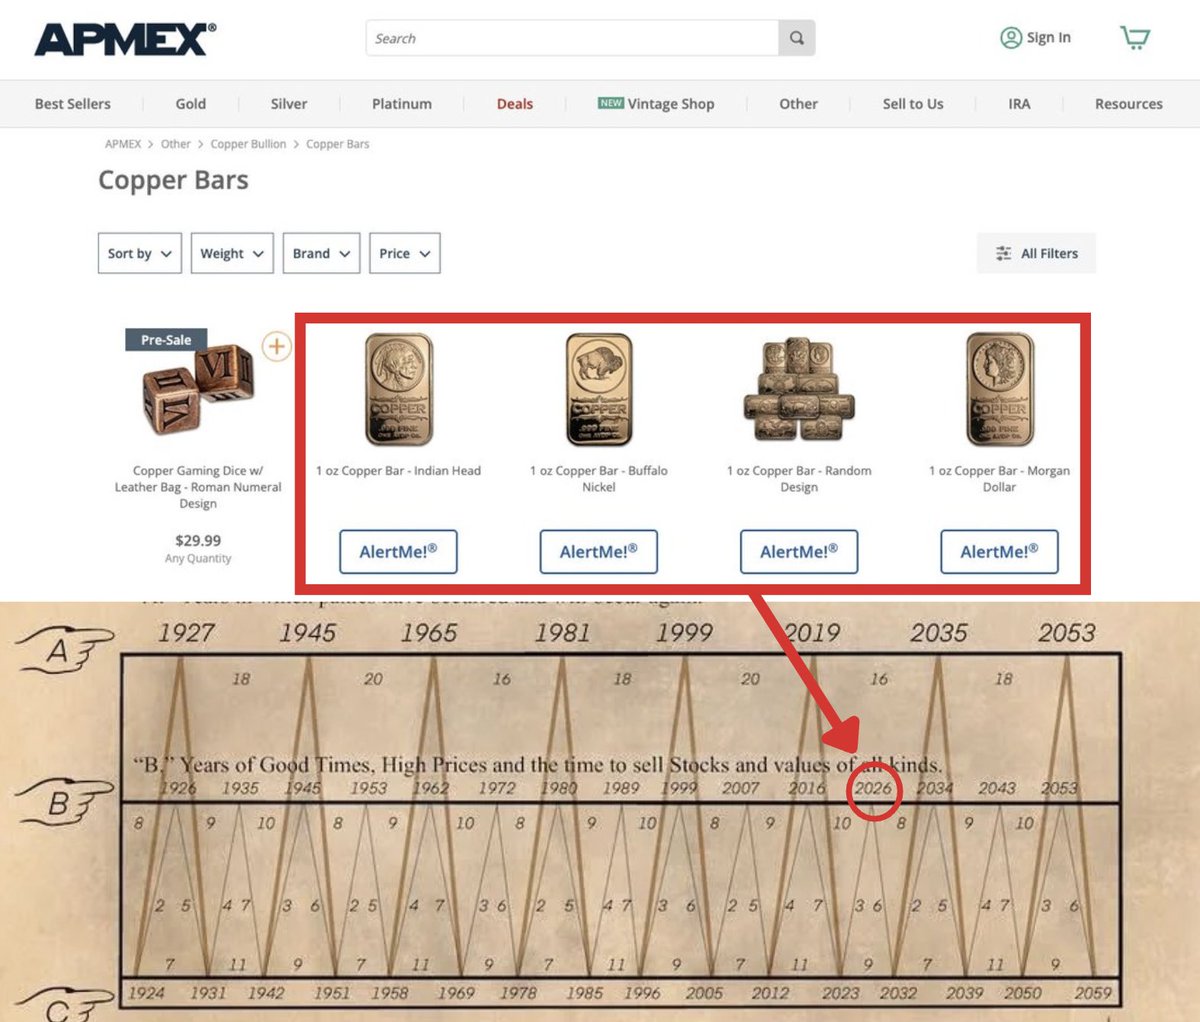
Task: Open the Buffalo Nickel copper bar image
Action: pos(599,390)
